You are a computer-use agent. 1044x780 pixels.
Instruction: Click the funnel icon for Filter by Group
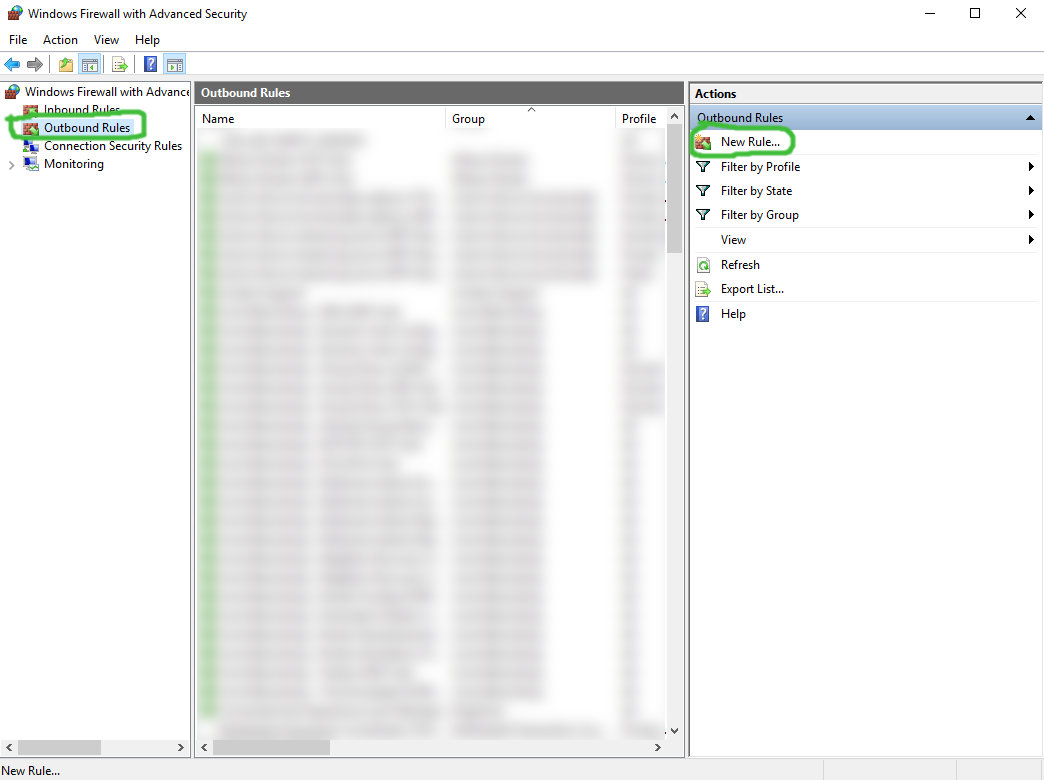(x=703, y=214)
